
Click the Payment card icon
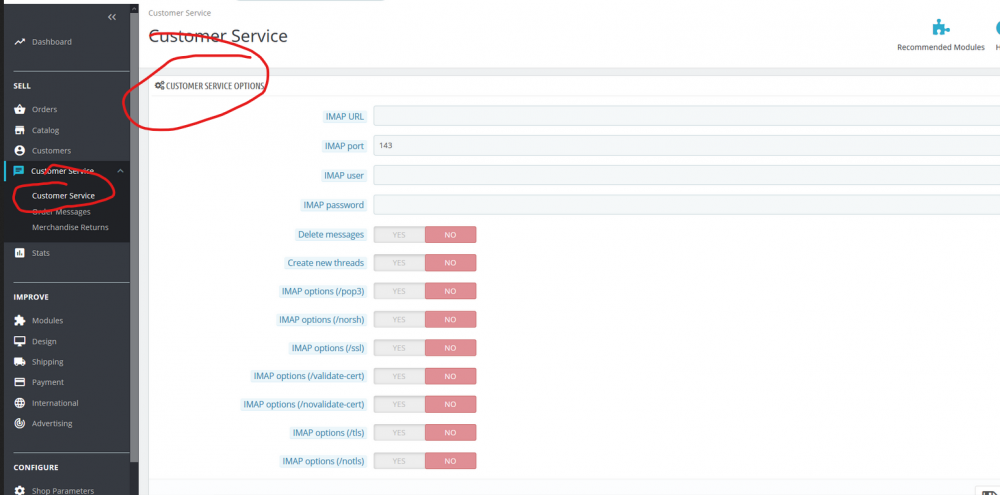pyautogui.click(x=19, y=382)
